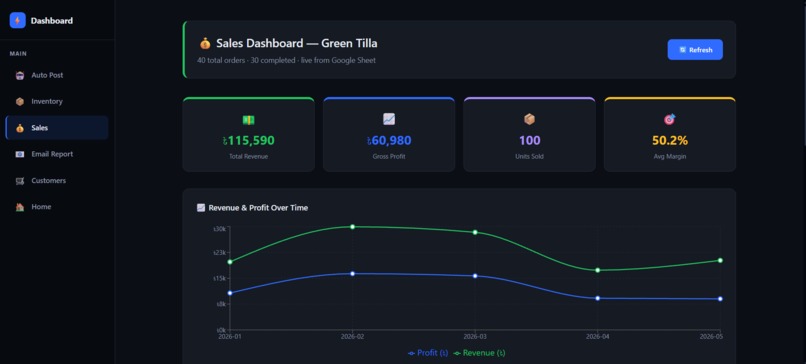Click the 23k y-axis label
The image size is (806, 364).
[219, 252]
